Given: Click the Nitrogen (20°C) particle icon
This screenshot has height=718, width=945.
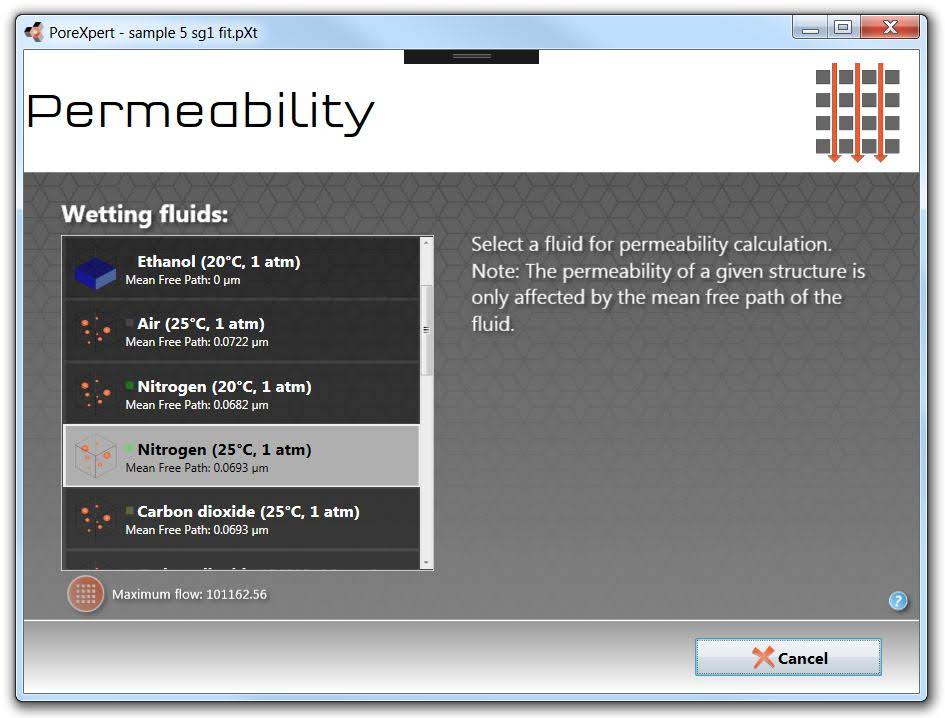Looking at the screenshot, I should [x=96, y=394].
